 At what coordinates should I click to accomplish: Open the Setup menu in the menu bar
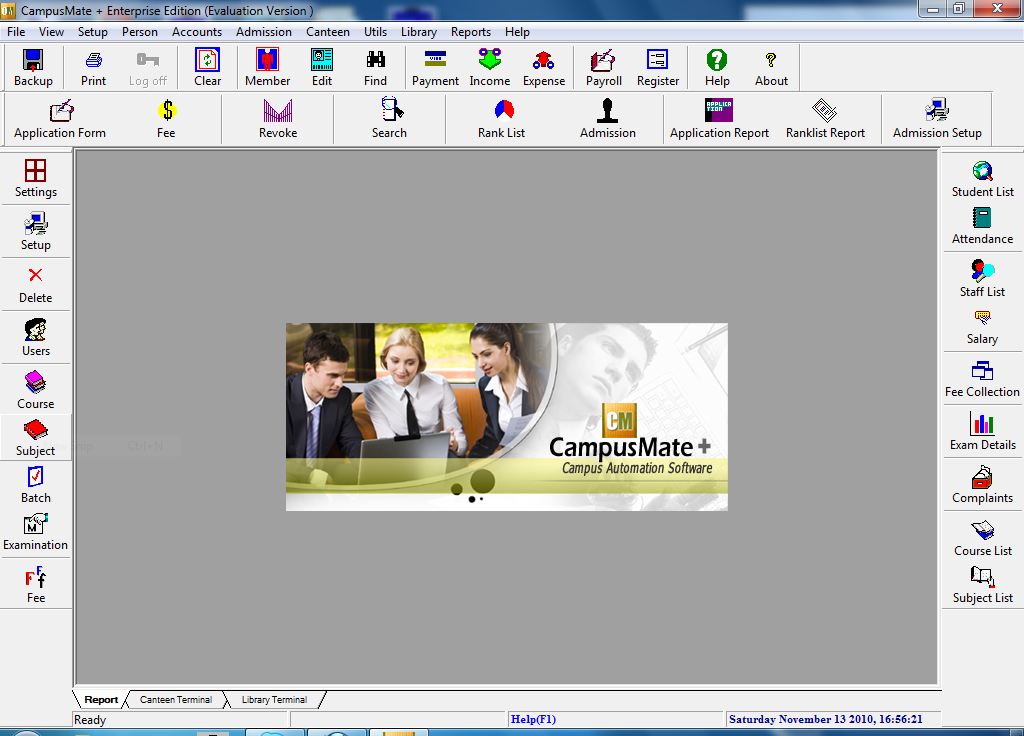[x=93, y=32]
